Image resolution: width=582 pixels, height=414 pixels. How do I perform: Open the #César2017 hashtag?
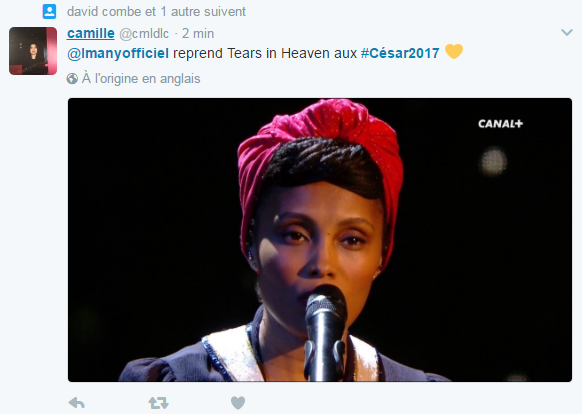[400, 53]
